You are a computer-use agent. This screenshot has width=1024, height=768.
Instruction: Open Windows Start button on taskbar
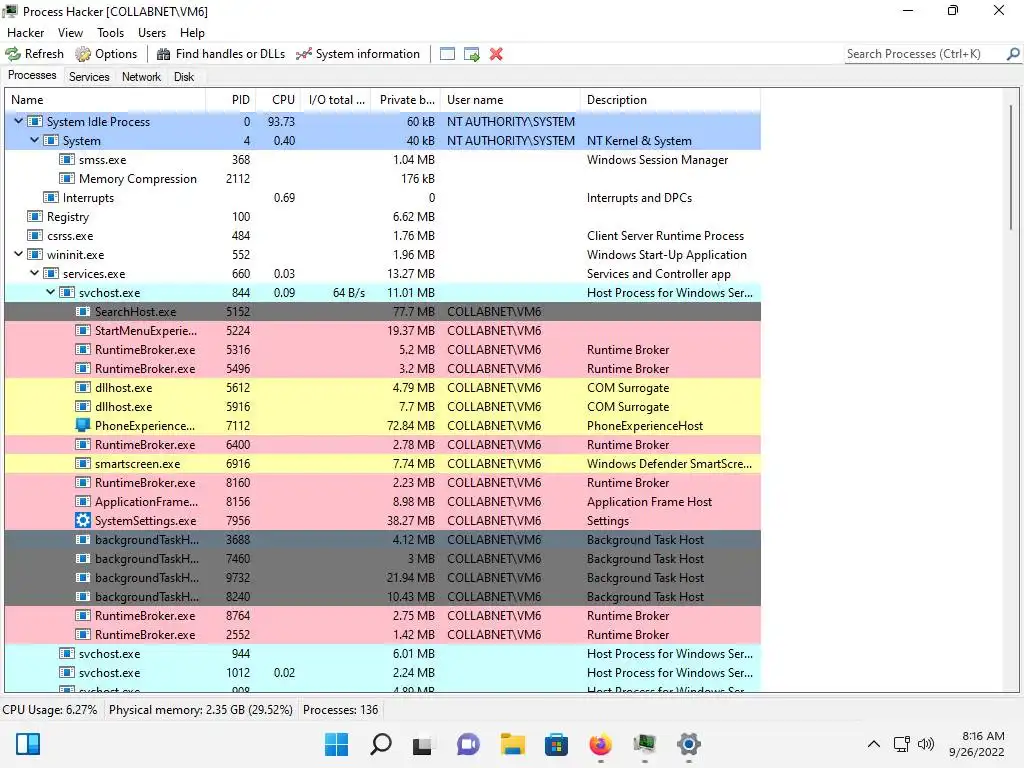coord(336,744)
